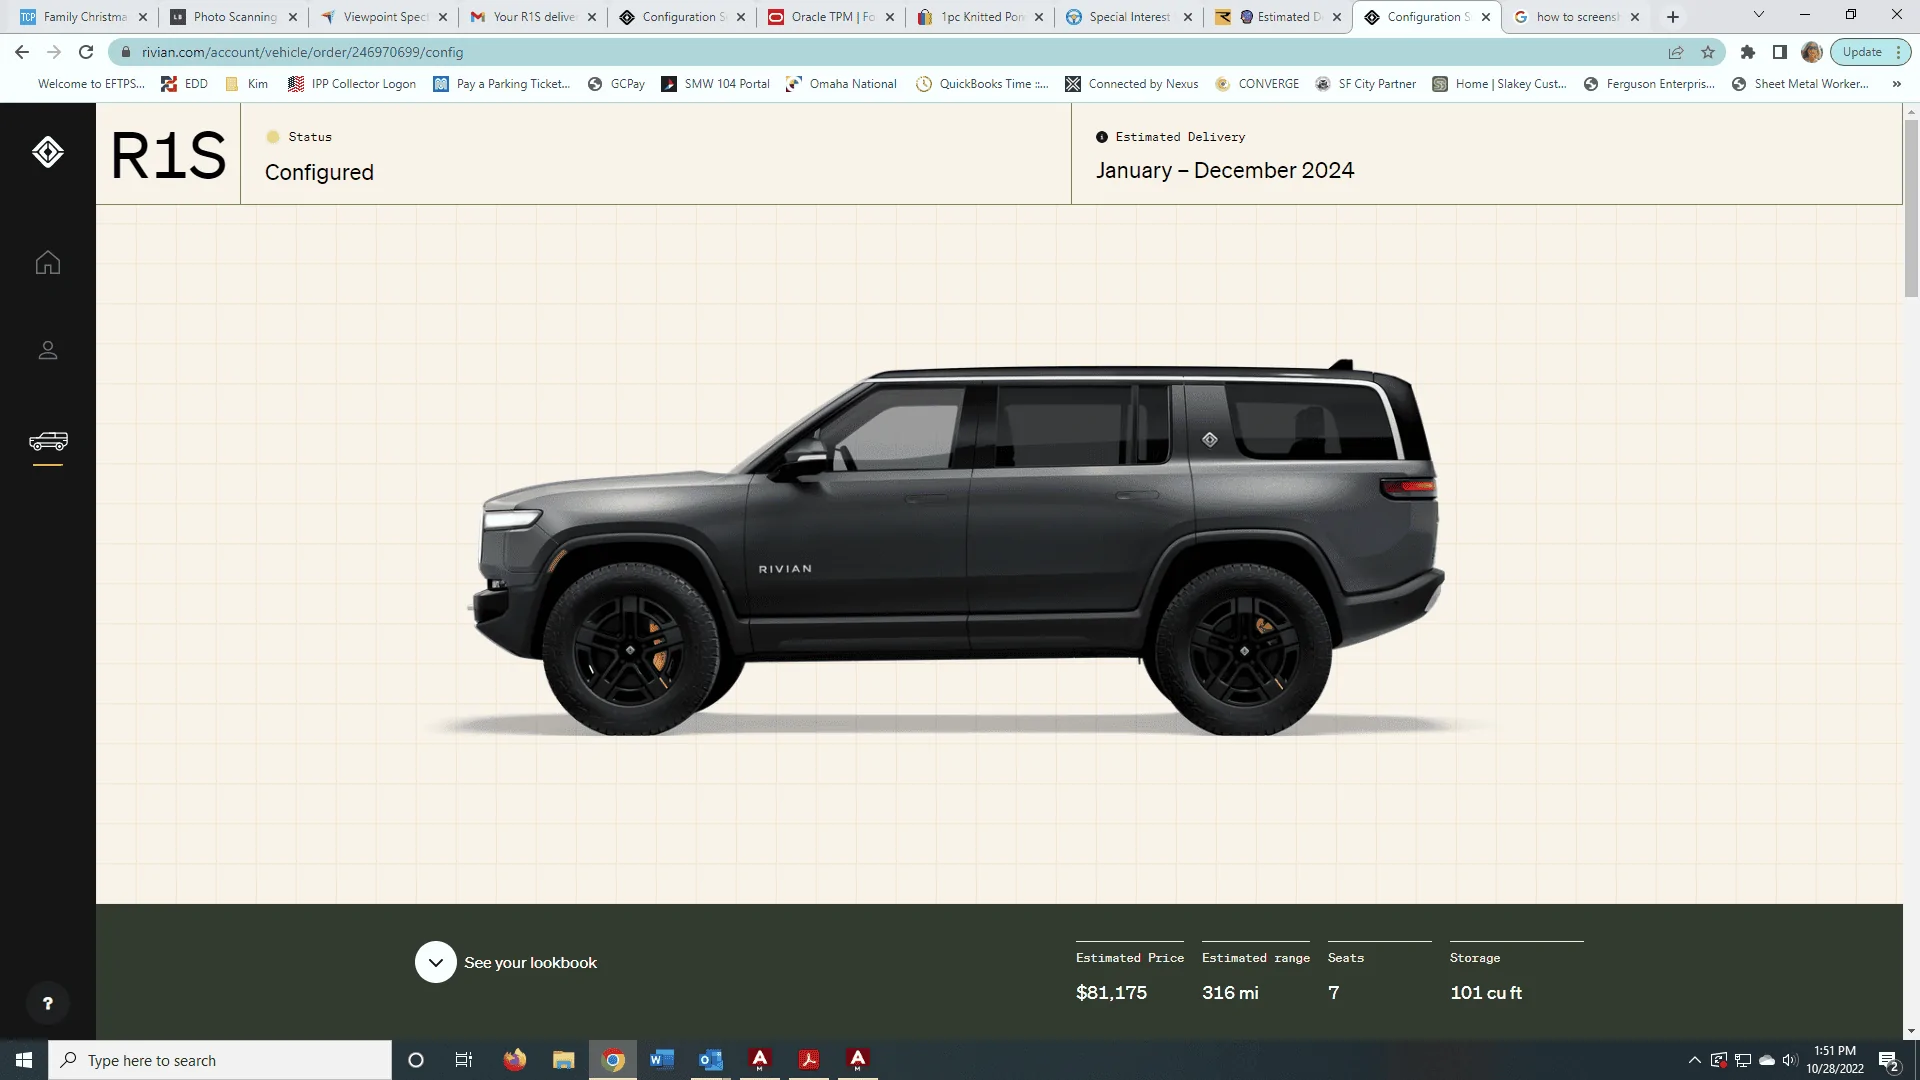The height and width of the screenshot is (1080, 1920).
Task: Click the R1S vehicle image
Action: (x=956, y=547)
